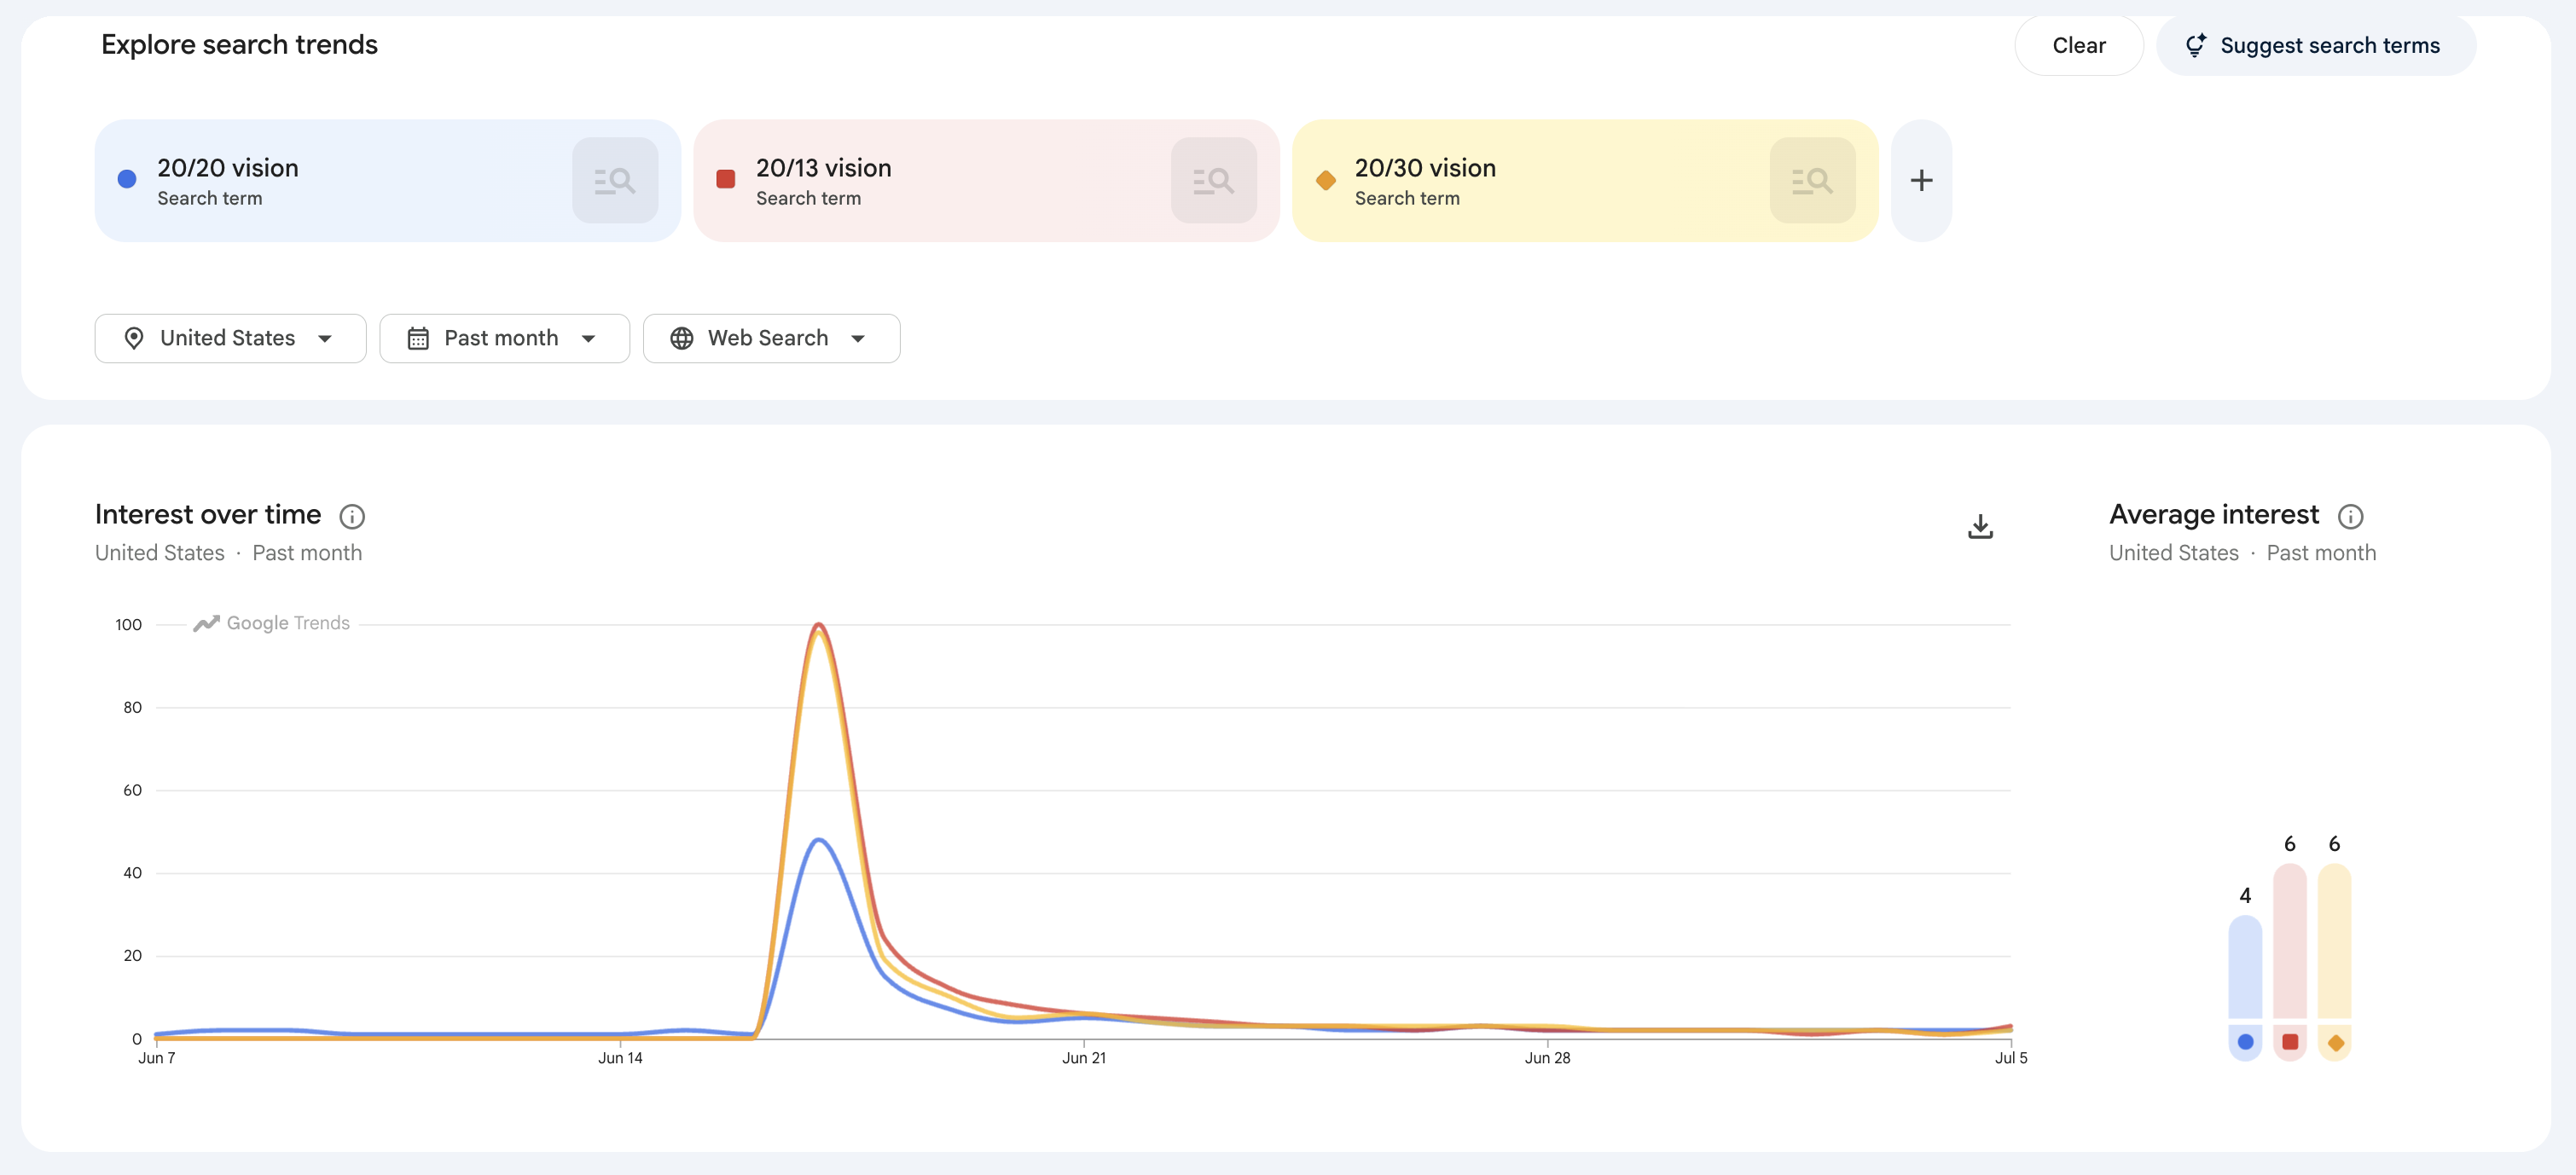Click the red average interest bar
Image resolution: width=2576 pixels, height=1175 pixels.
tap(2290, 941)
